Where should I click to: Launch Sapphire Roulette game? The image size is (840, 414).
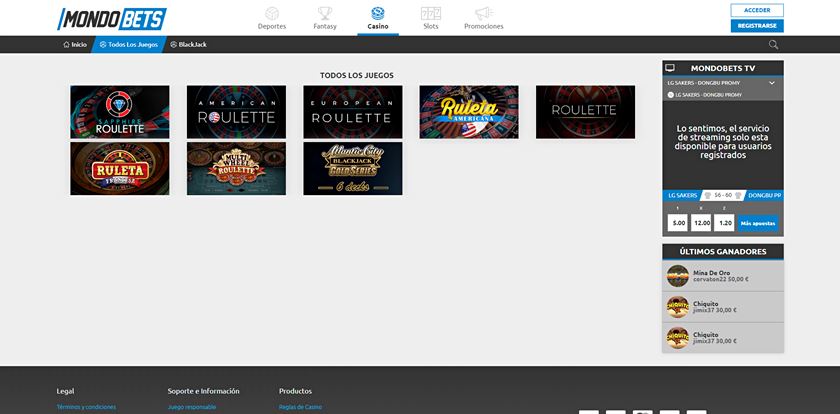(120, 112)
